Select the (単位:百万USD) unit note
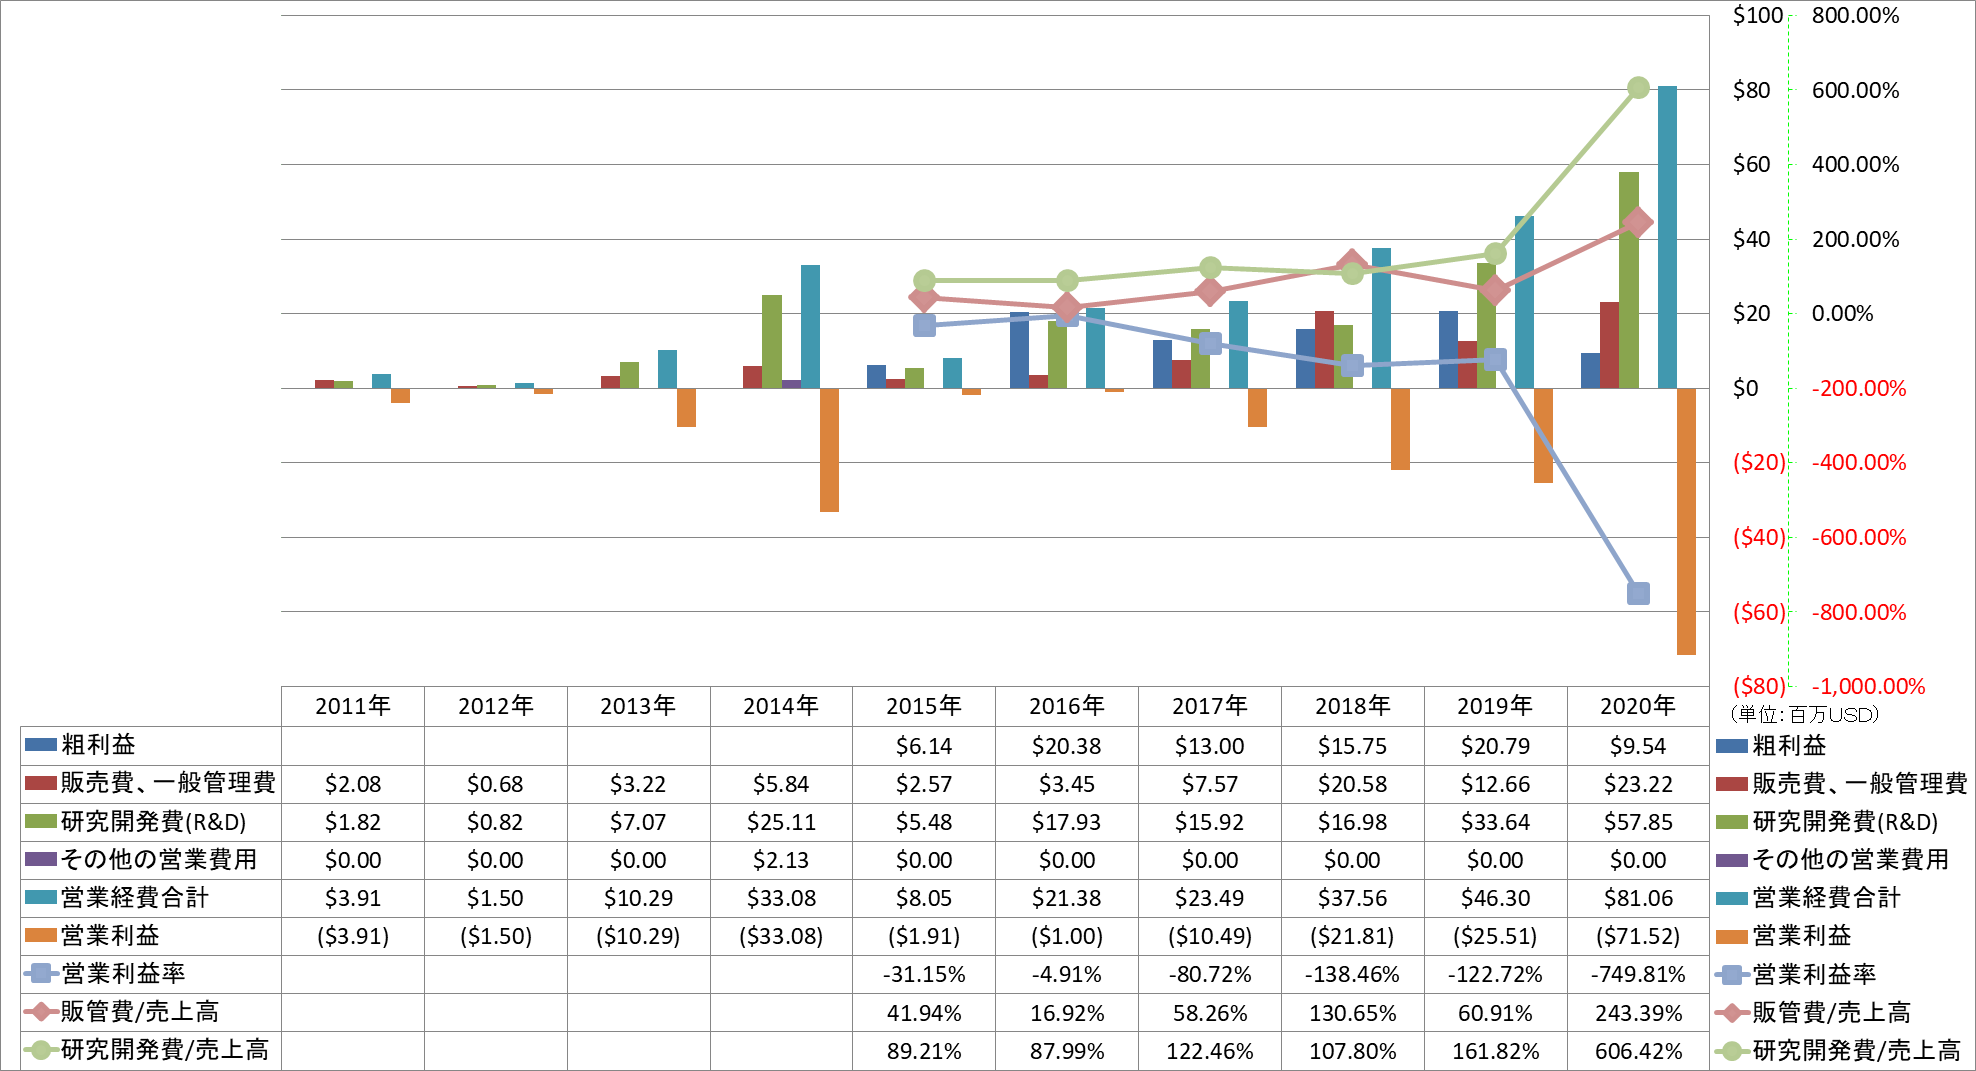 click(x=1805, y=714)
